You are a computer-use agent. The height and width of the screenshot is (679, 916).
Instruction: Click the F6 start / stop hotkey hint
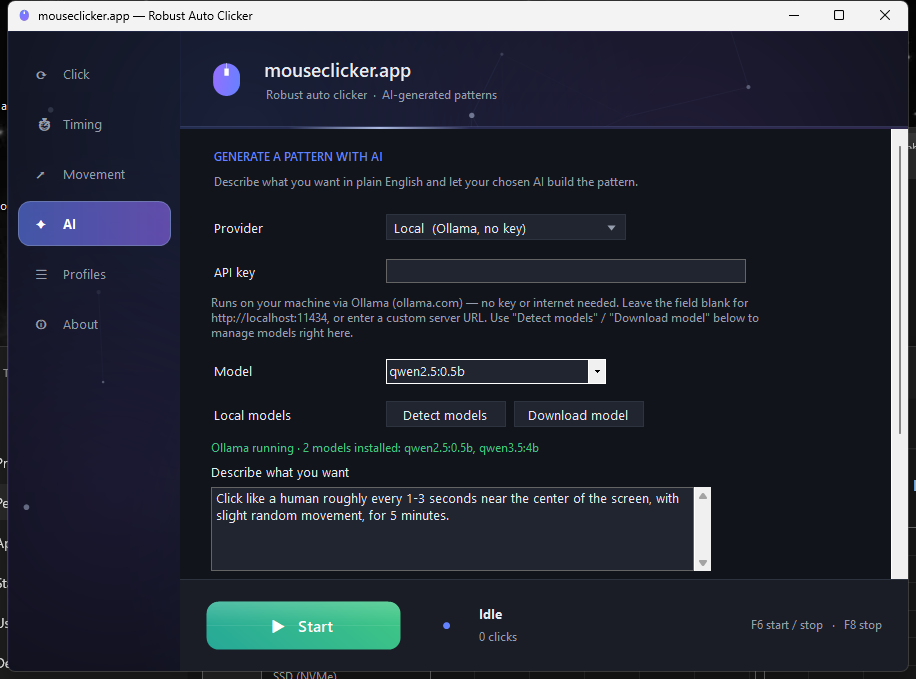[x=786, y=625]
